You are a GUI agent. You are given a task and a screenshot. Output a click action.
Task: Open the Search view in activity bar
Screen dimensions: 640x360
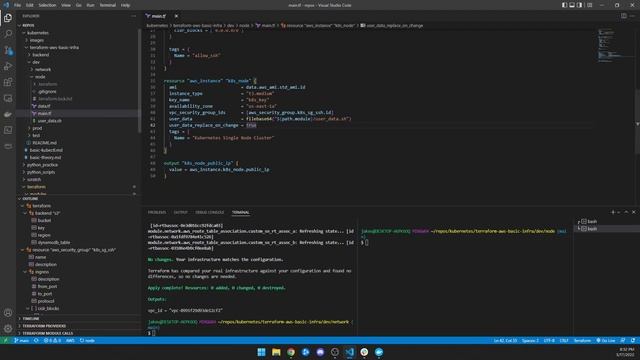coord(8,34)
